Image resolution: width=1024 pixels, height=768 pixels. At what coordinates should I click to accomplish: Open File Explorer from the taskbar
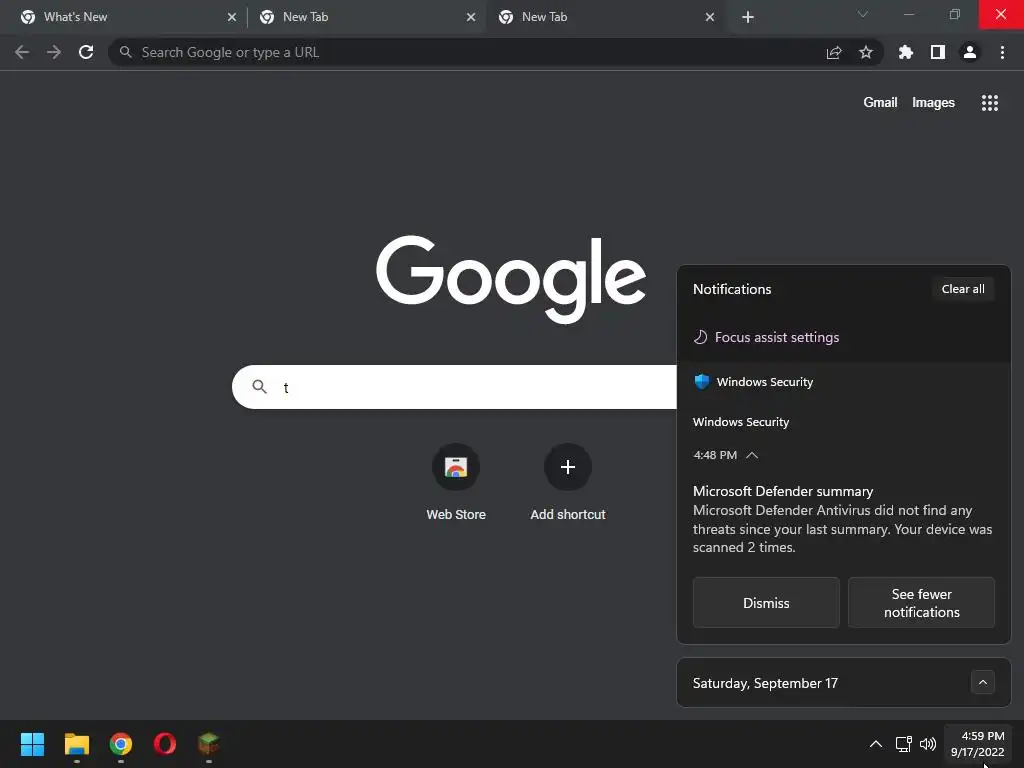[76, 744]
